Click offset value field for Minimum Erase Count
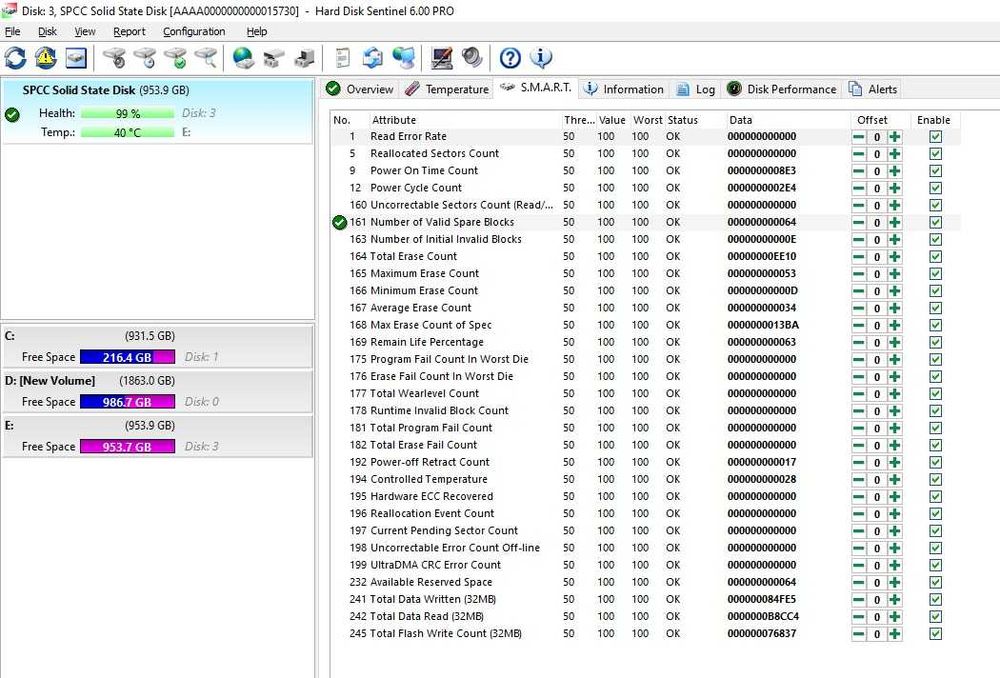Screen dimensions: 1000x678 click(877, 291)
